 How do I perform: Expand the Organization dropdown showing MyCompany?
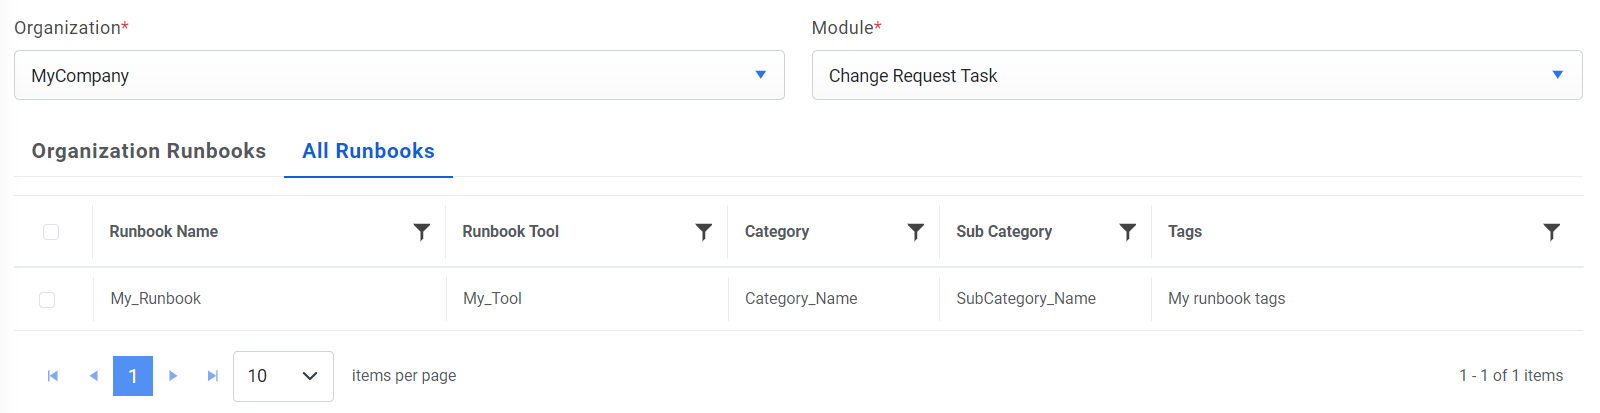click(399, 75)
